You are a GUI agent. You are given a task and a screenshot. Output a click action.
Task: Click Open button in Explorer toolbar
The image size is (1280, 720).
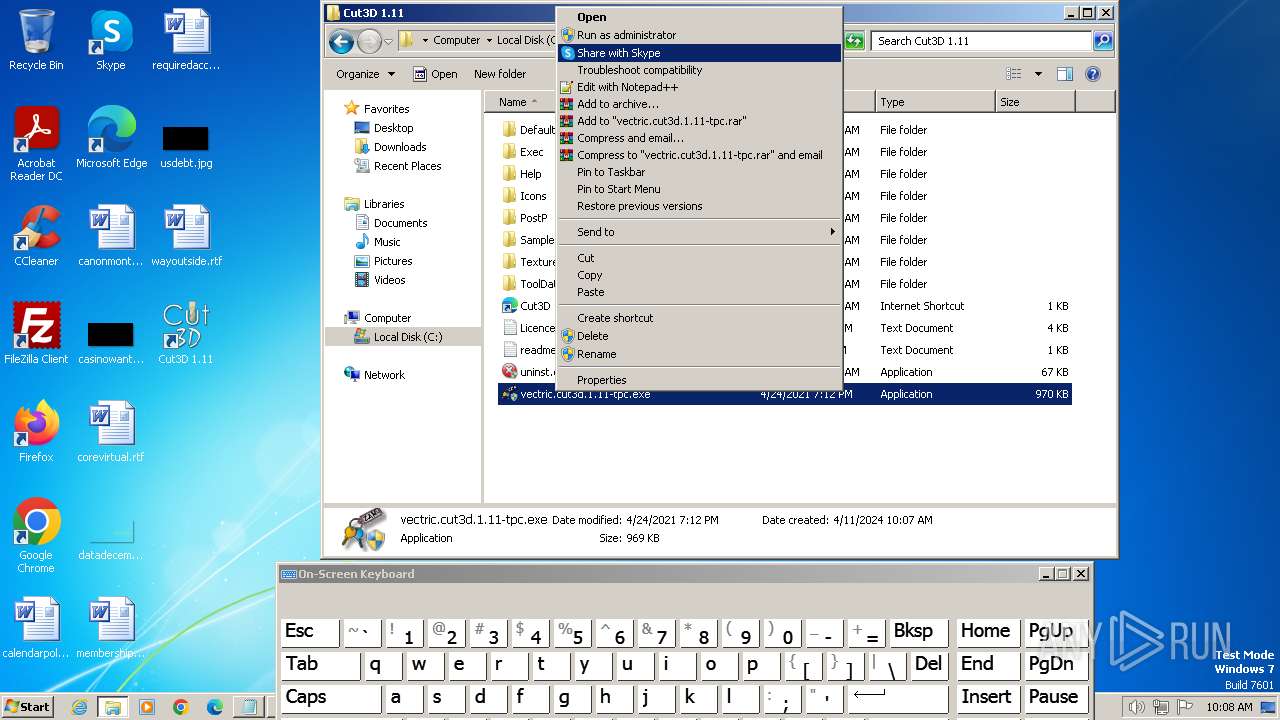click(x=435, y=74)
